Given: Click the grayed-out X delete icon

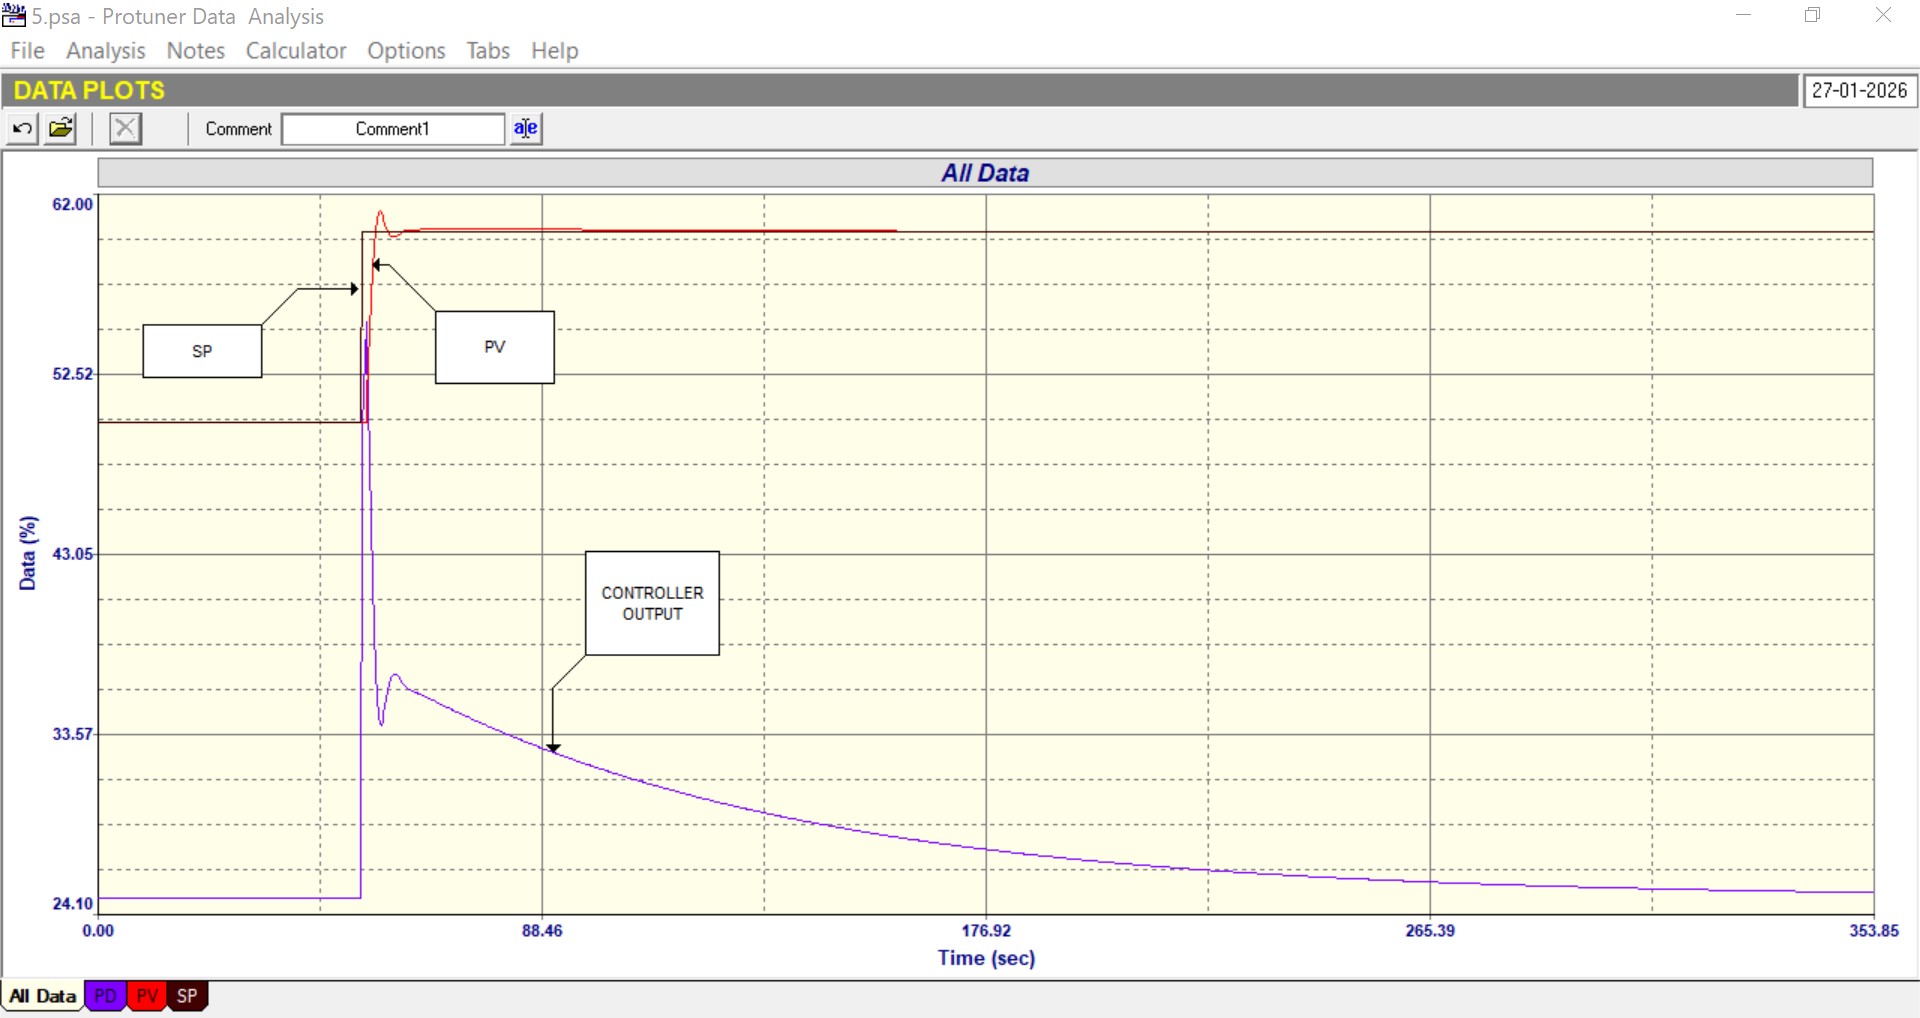Looking at the screenshot, I should click(x=125, y=128).
